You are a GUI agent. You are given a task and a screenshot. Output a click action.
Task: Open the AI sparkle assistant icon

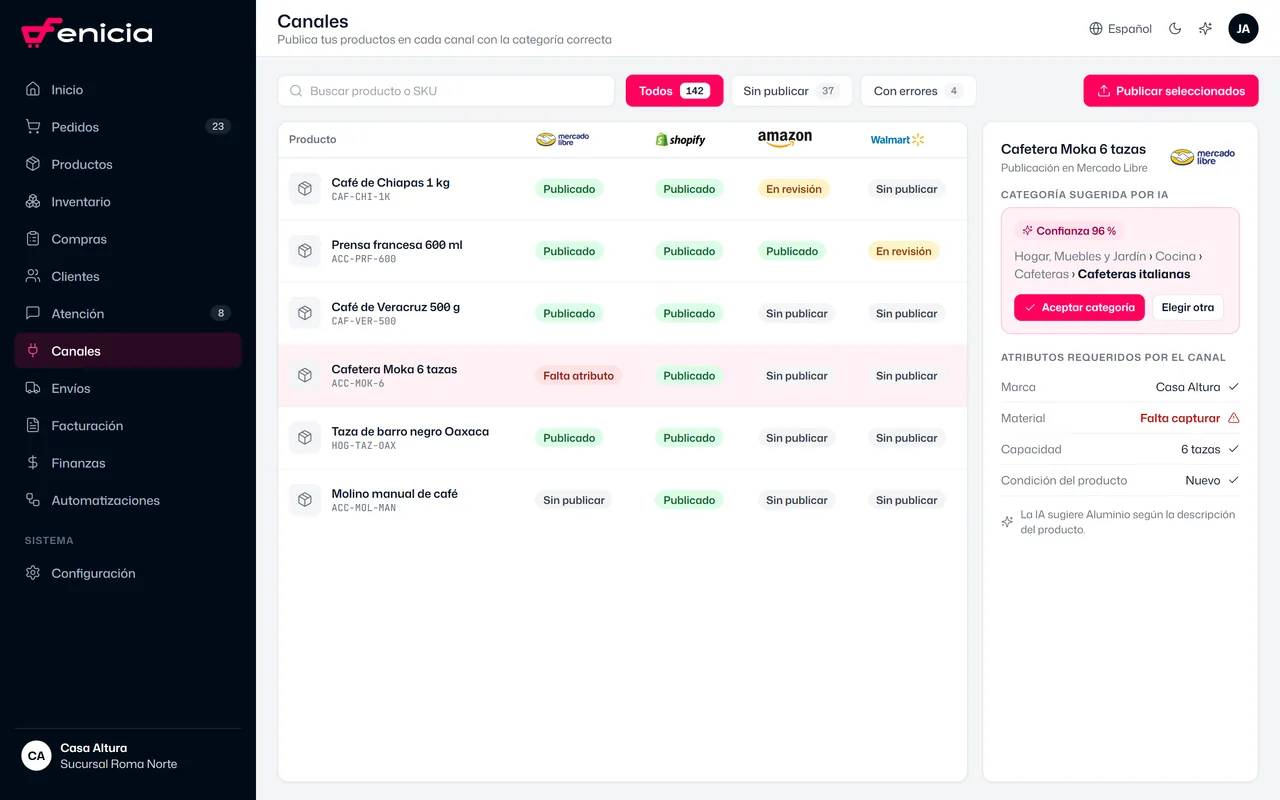1205,29
